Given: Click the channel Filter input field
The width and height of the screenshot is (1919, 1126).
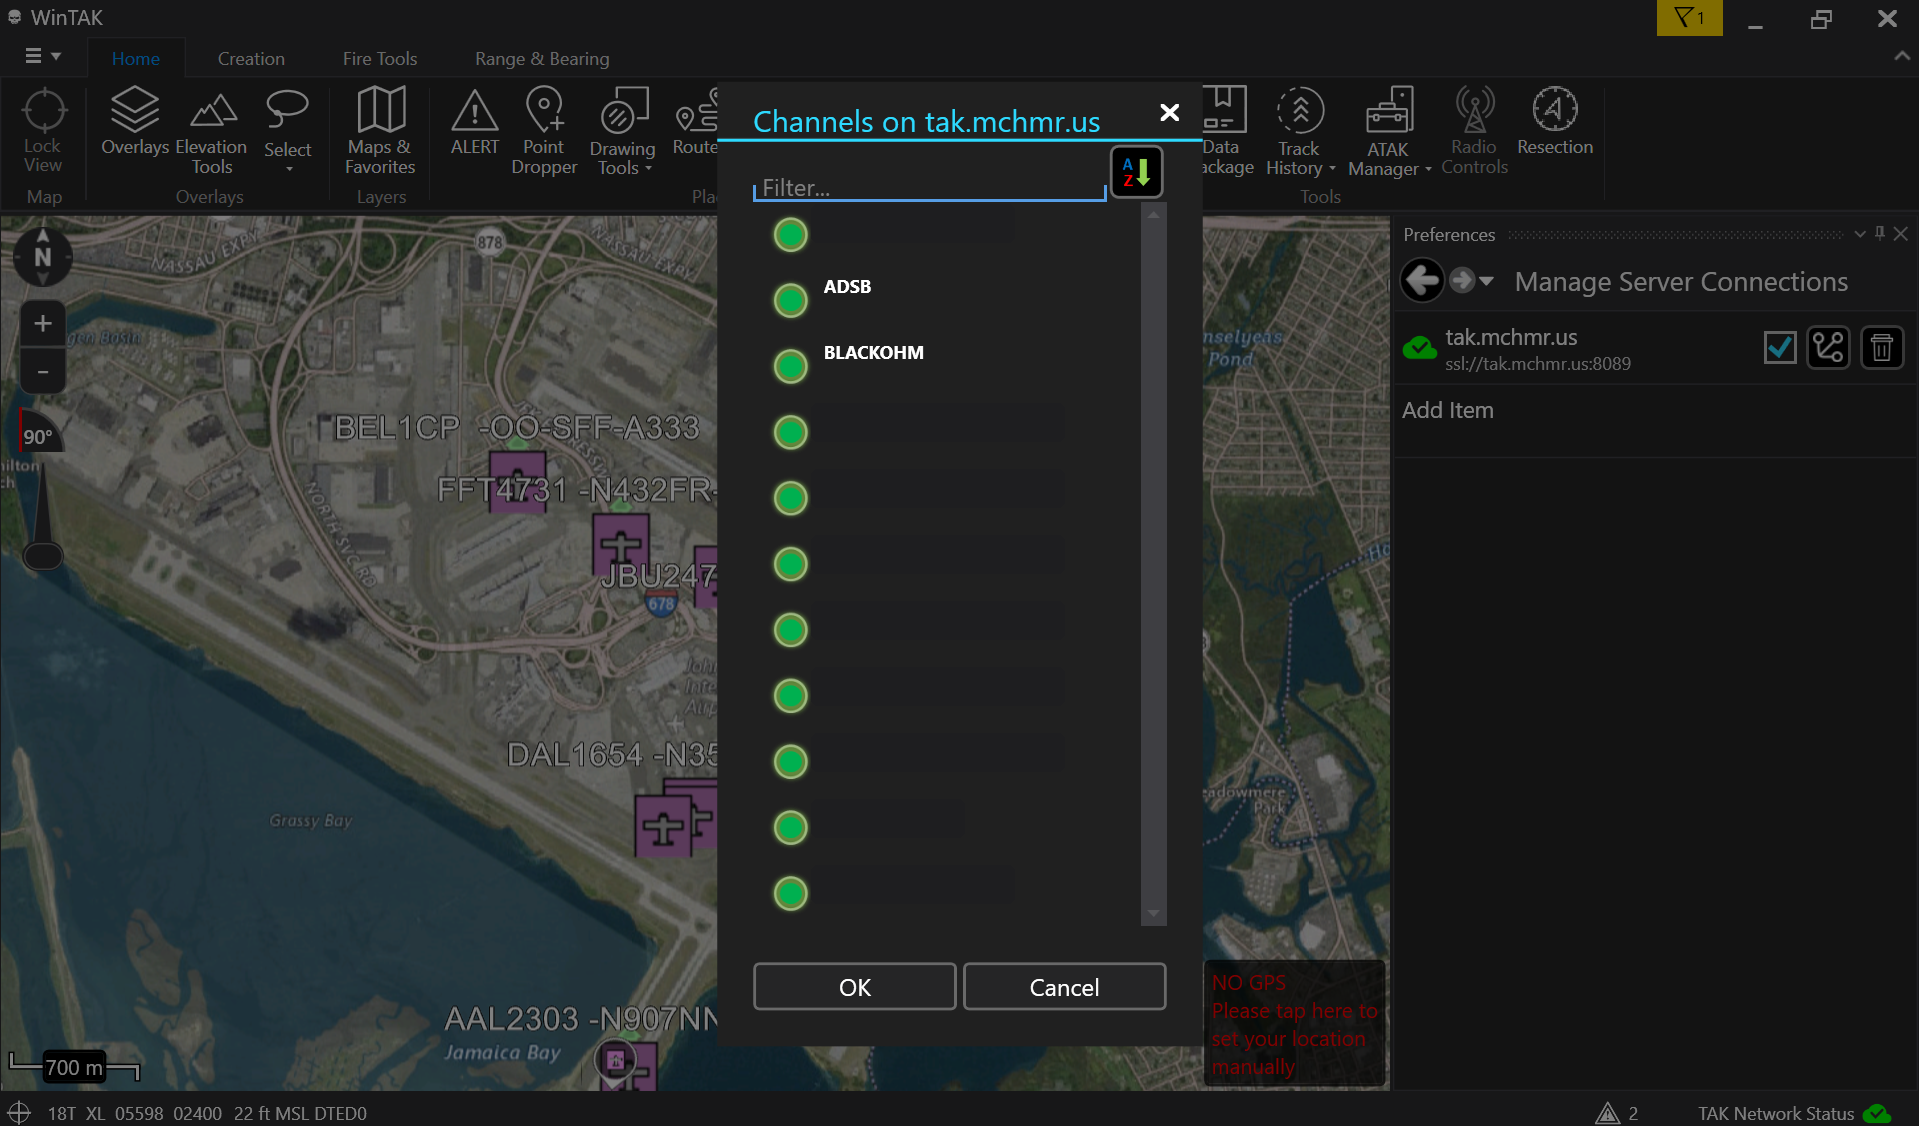Looking at the screenshot, I should [930, 187].
